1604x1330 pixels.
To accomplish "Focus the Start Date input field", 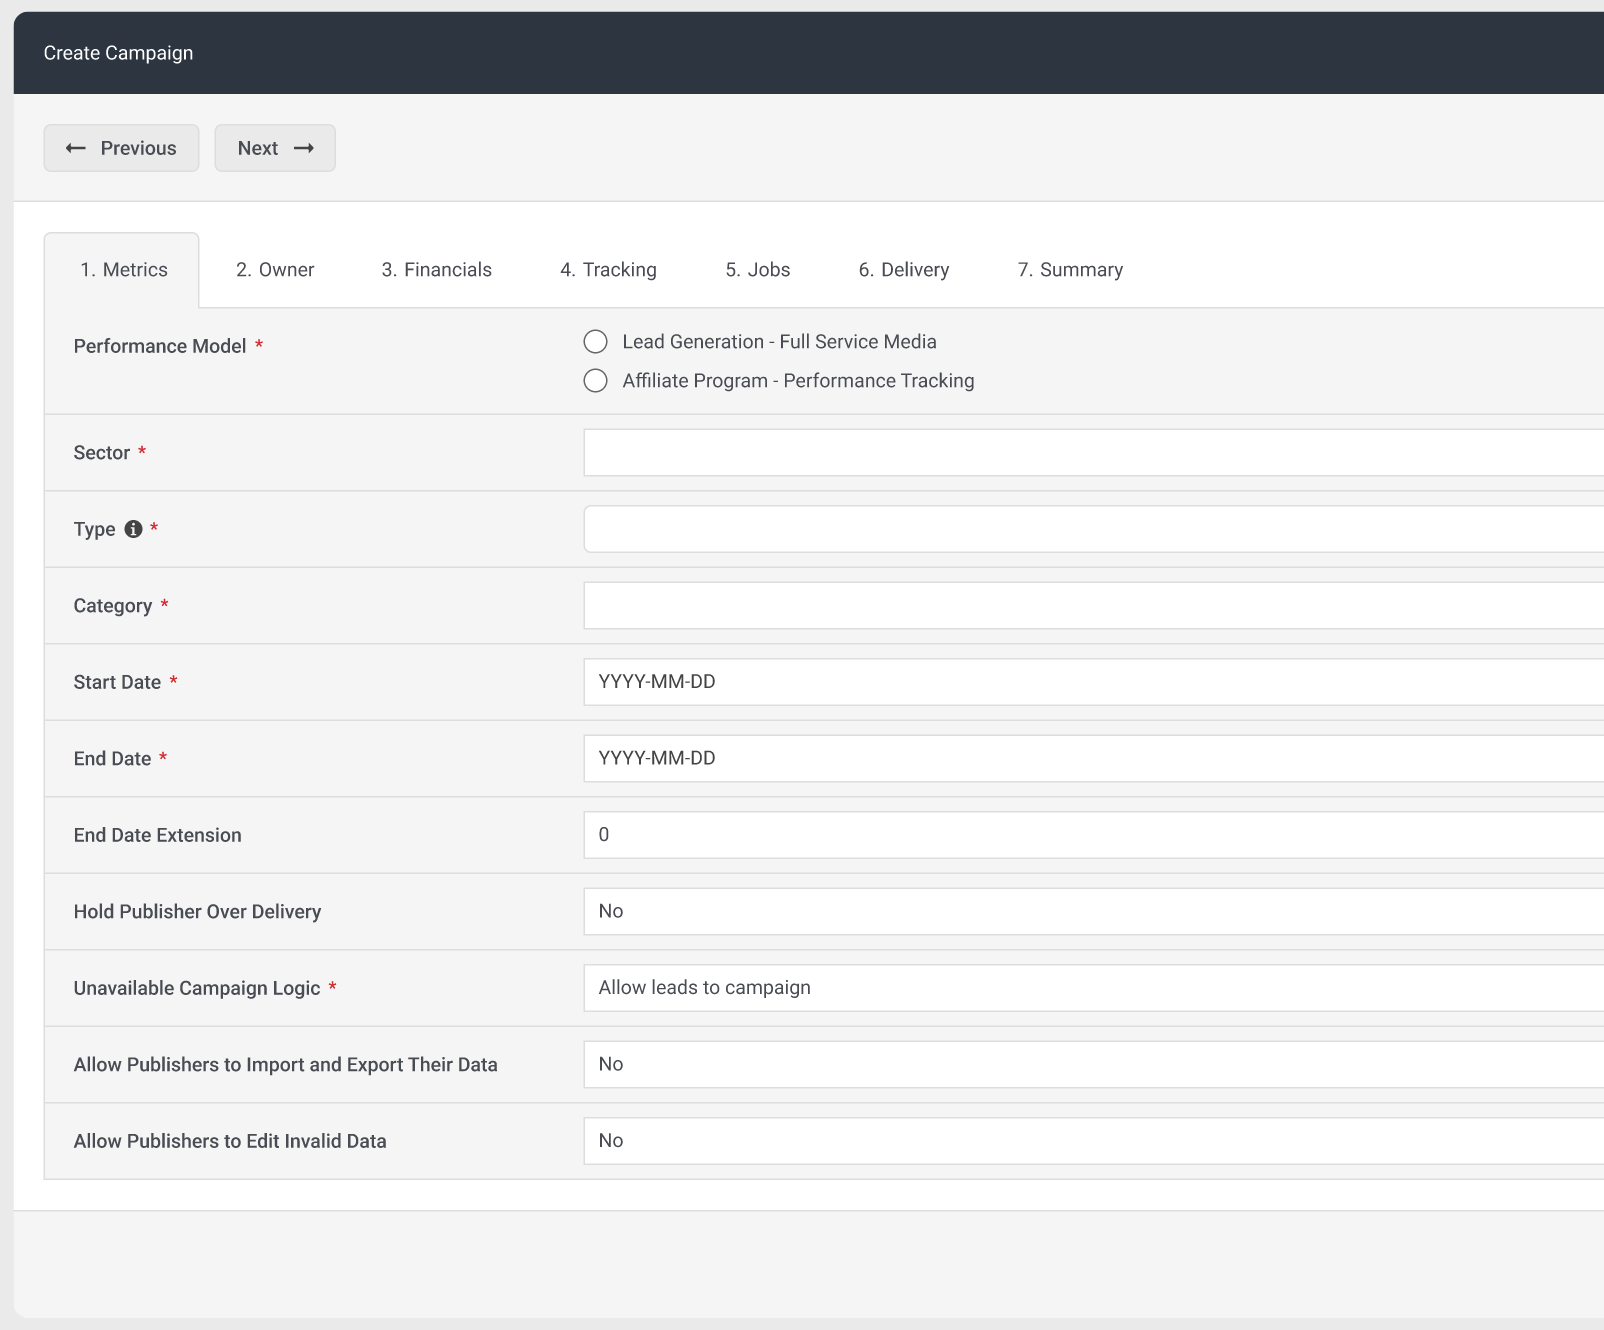I will [x=1094, y=682].
